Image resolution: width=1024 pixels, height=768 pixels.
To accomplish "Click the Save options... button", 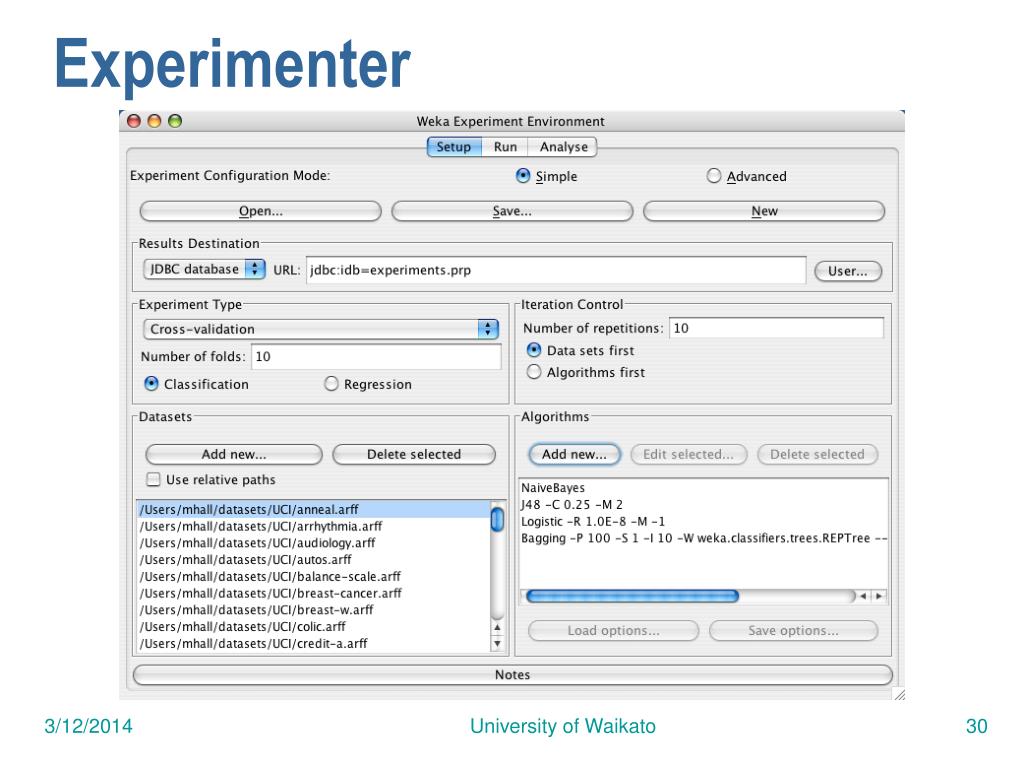I will click(793, 631).
